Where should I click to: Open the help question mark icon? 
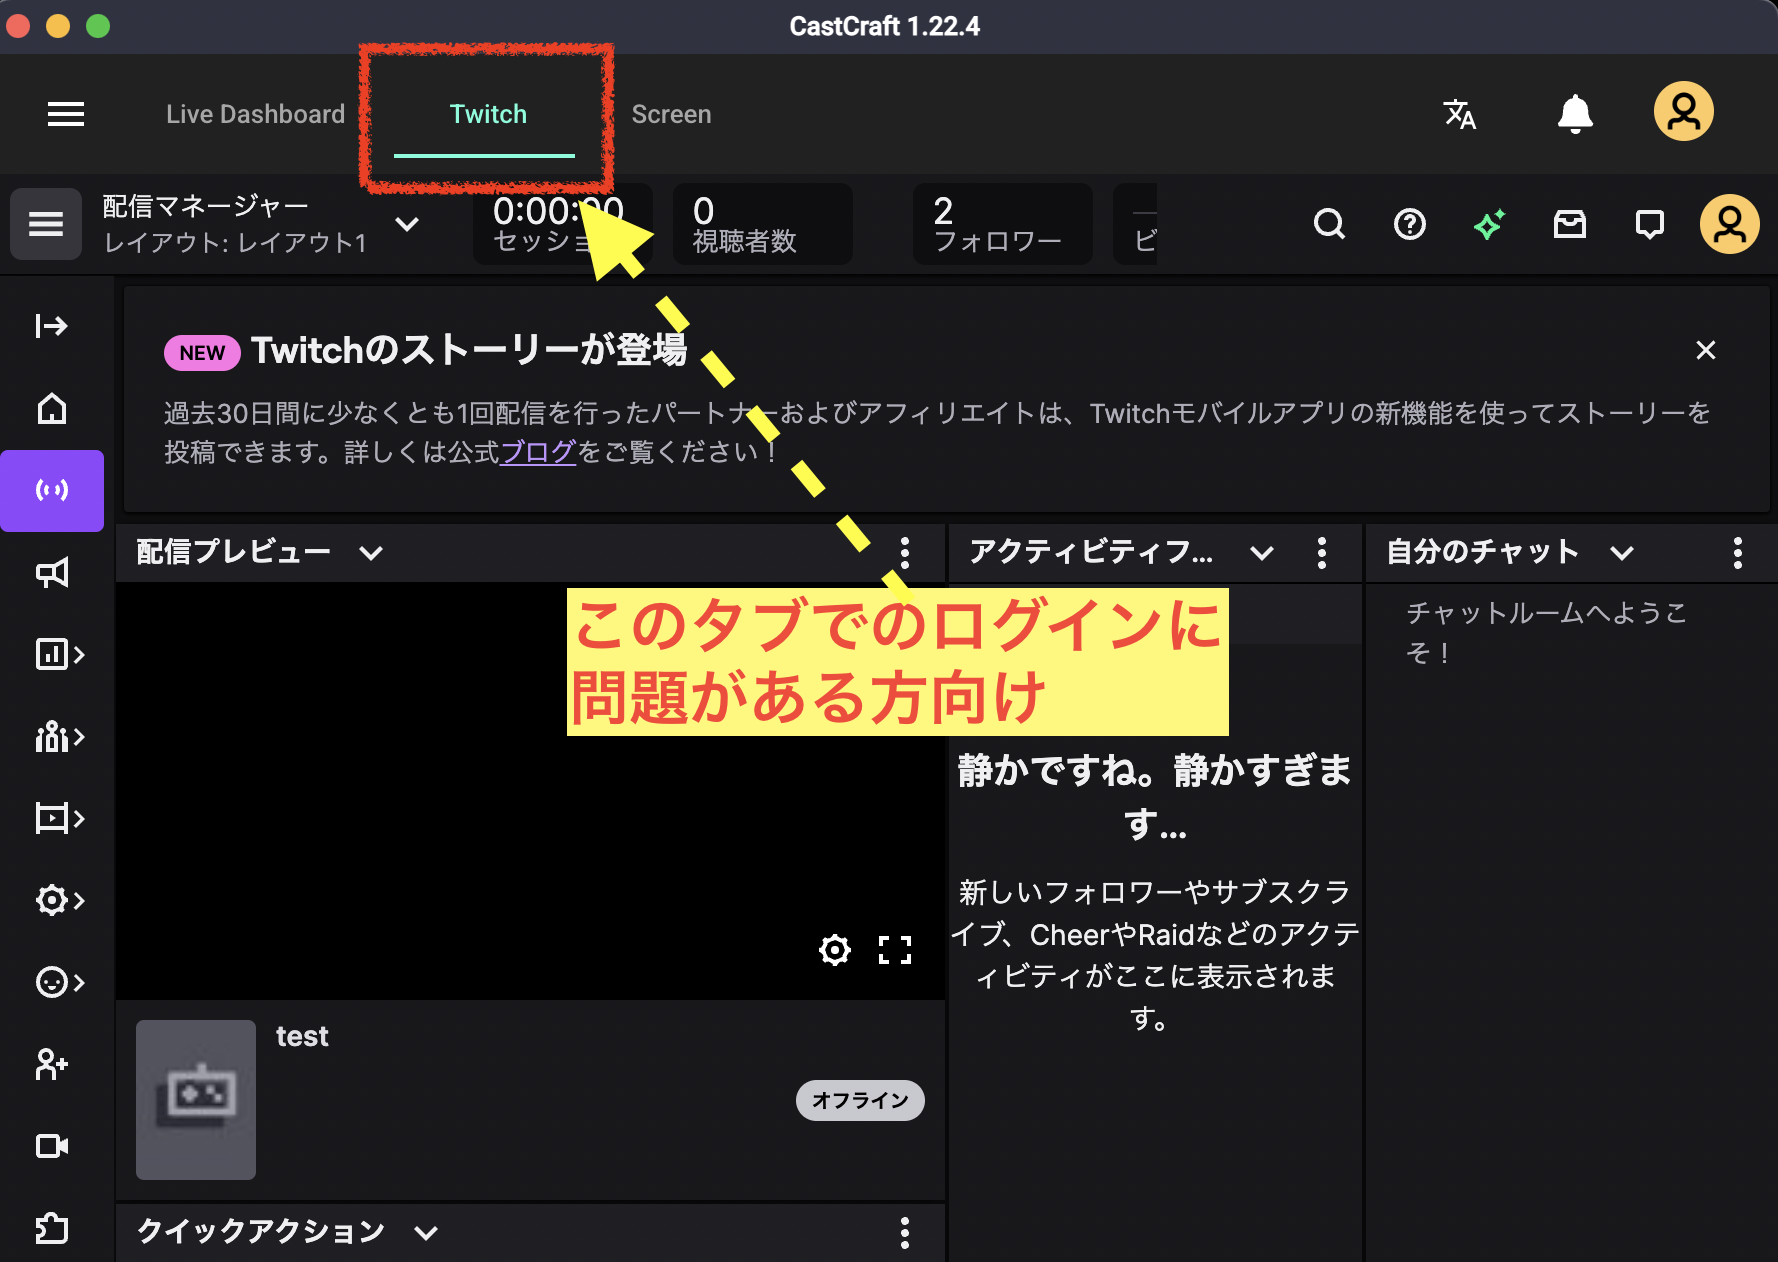[x=1410, y=224]
